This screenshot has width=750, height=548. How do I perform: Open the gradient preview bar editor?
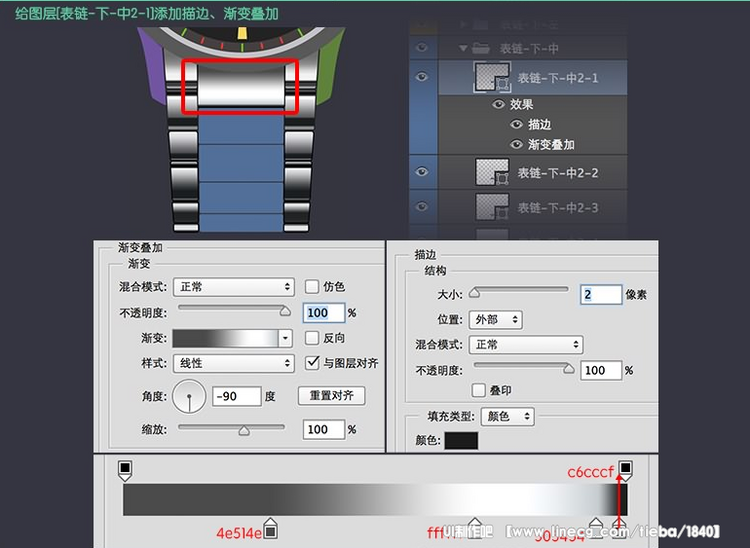point(225,338)
